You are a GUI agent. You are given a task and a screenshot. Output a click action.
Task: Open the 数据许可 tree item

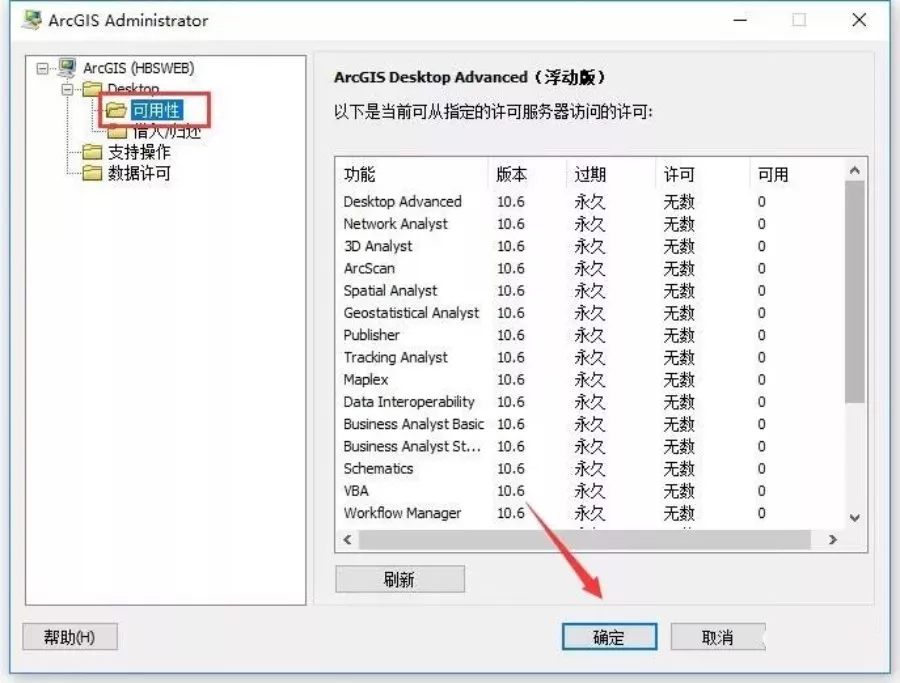coord(139,173)
